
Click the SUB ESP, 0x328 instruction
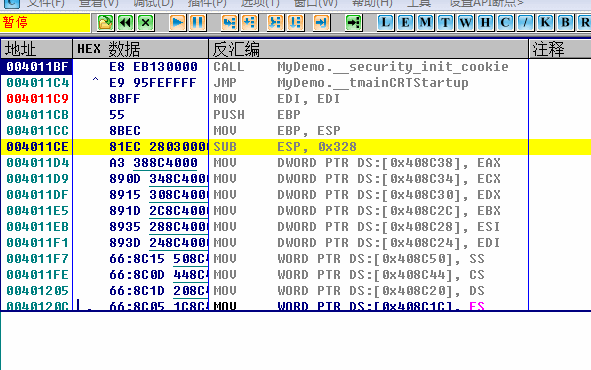pyautogui.click(x=285, y=147)
